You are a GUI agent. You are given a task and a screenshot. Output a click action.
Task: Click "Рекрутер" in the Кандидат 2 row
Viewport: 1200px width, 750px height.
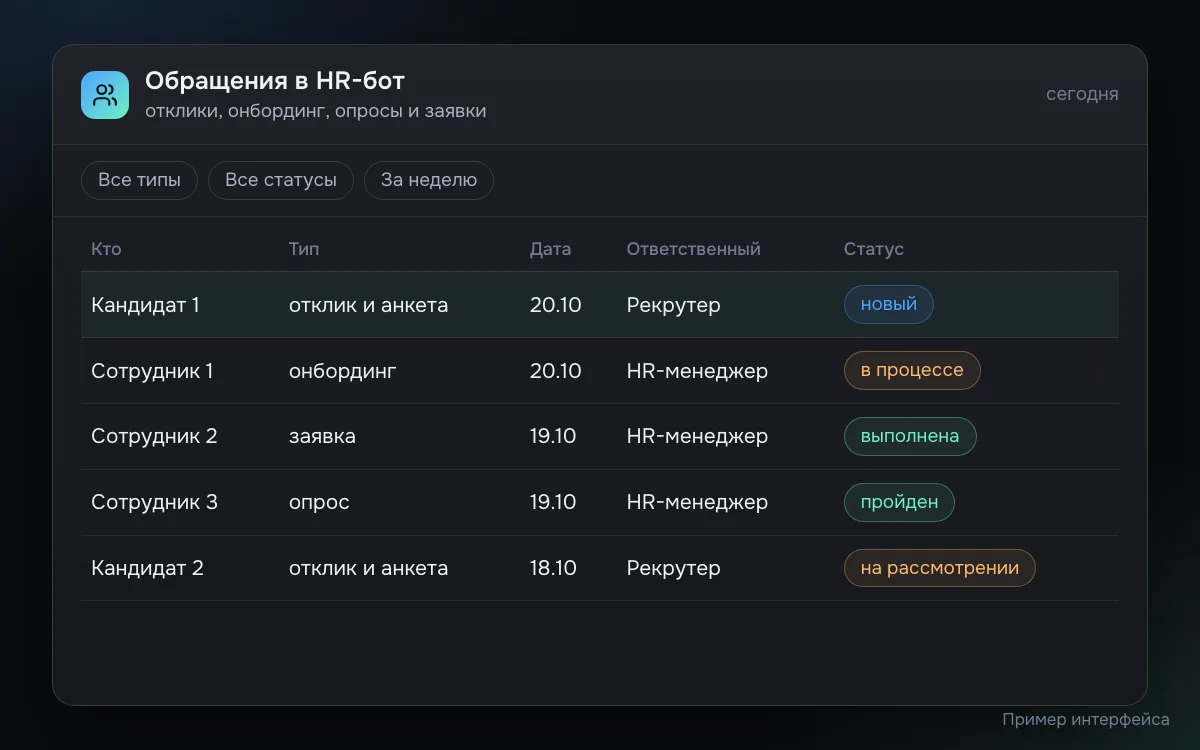(x=674, y=568)
